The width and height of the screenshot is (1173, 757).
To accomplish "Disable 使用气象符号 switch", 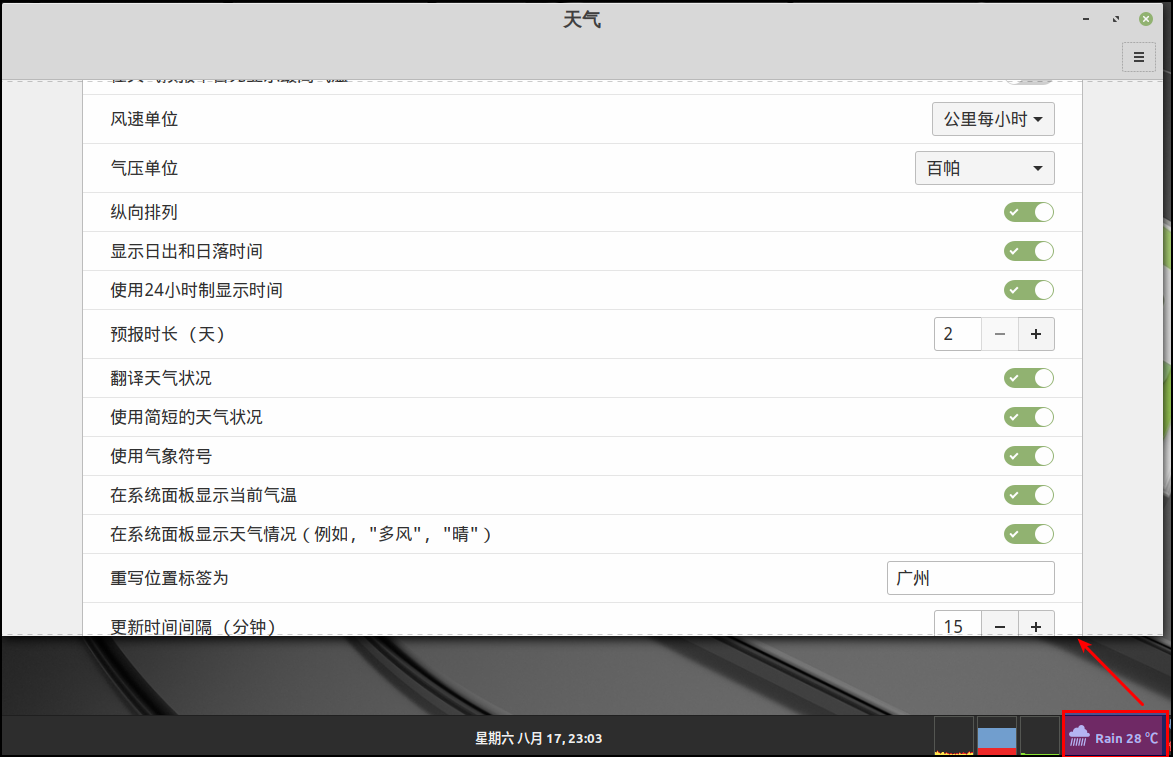I will pyautogui.click(x=1029, y=456).
